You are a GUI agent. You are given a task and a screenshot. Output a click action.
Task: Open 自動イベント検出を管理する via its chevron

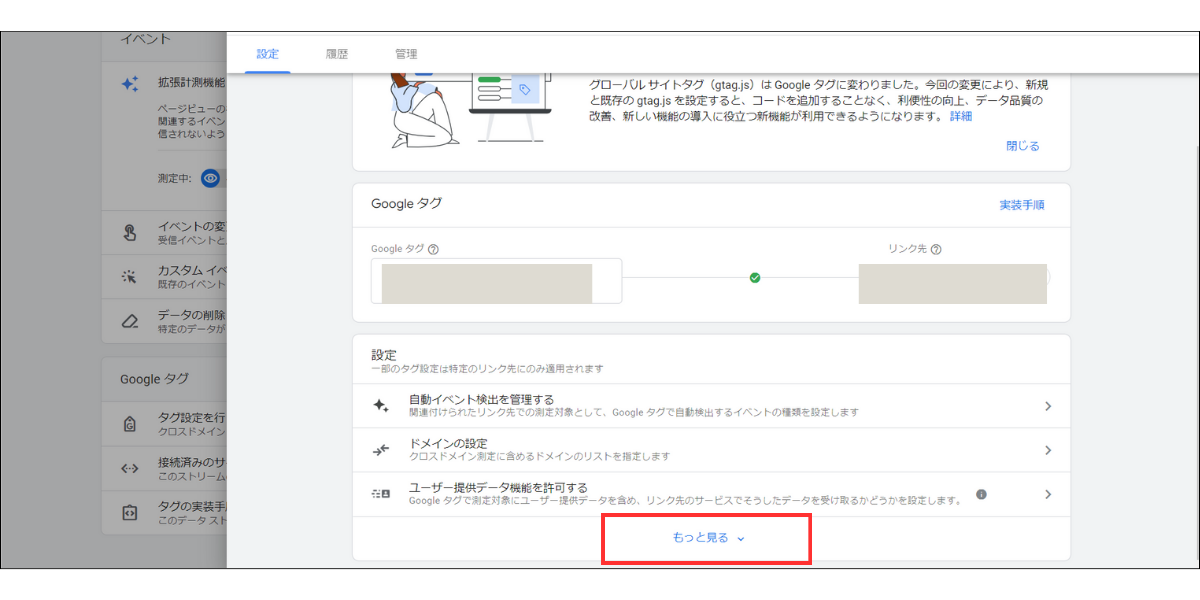[x=1048, y=406]
